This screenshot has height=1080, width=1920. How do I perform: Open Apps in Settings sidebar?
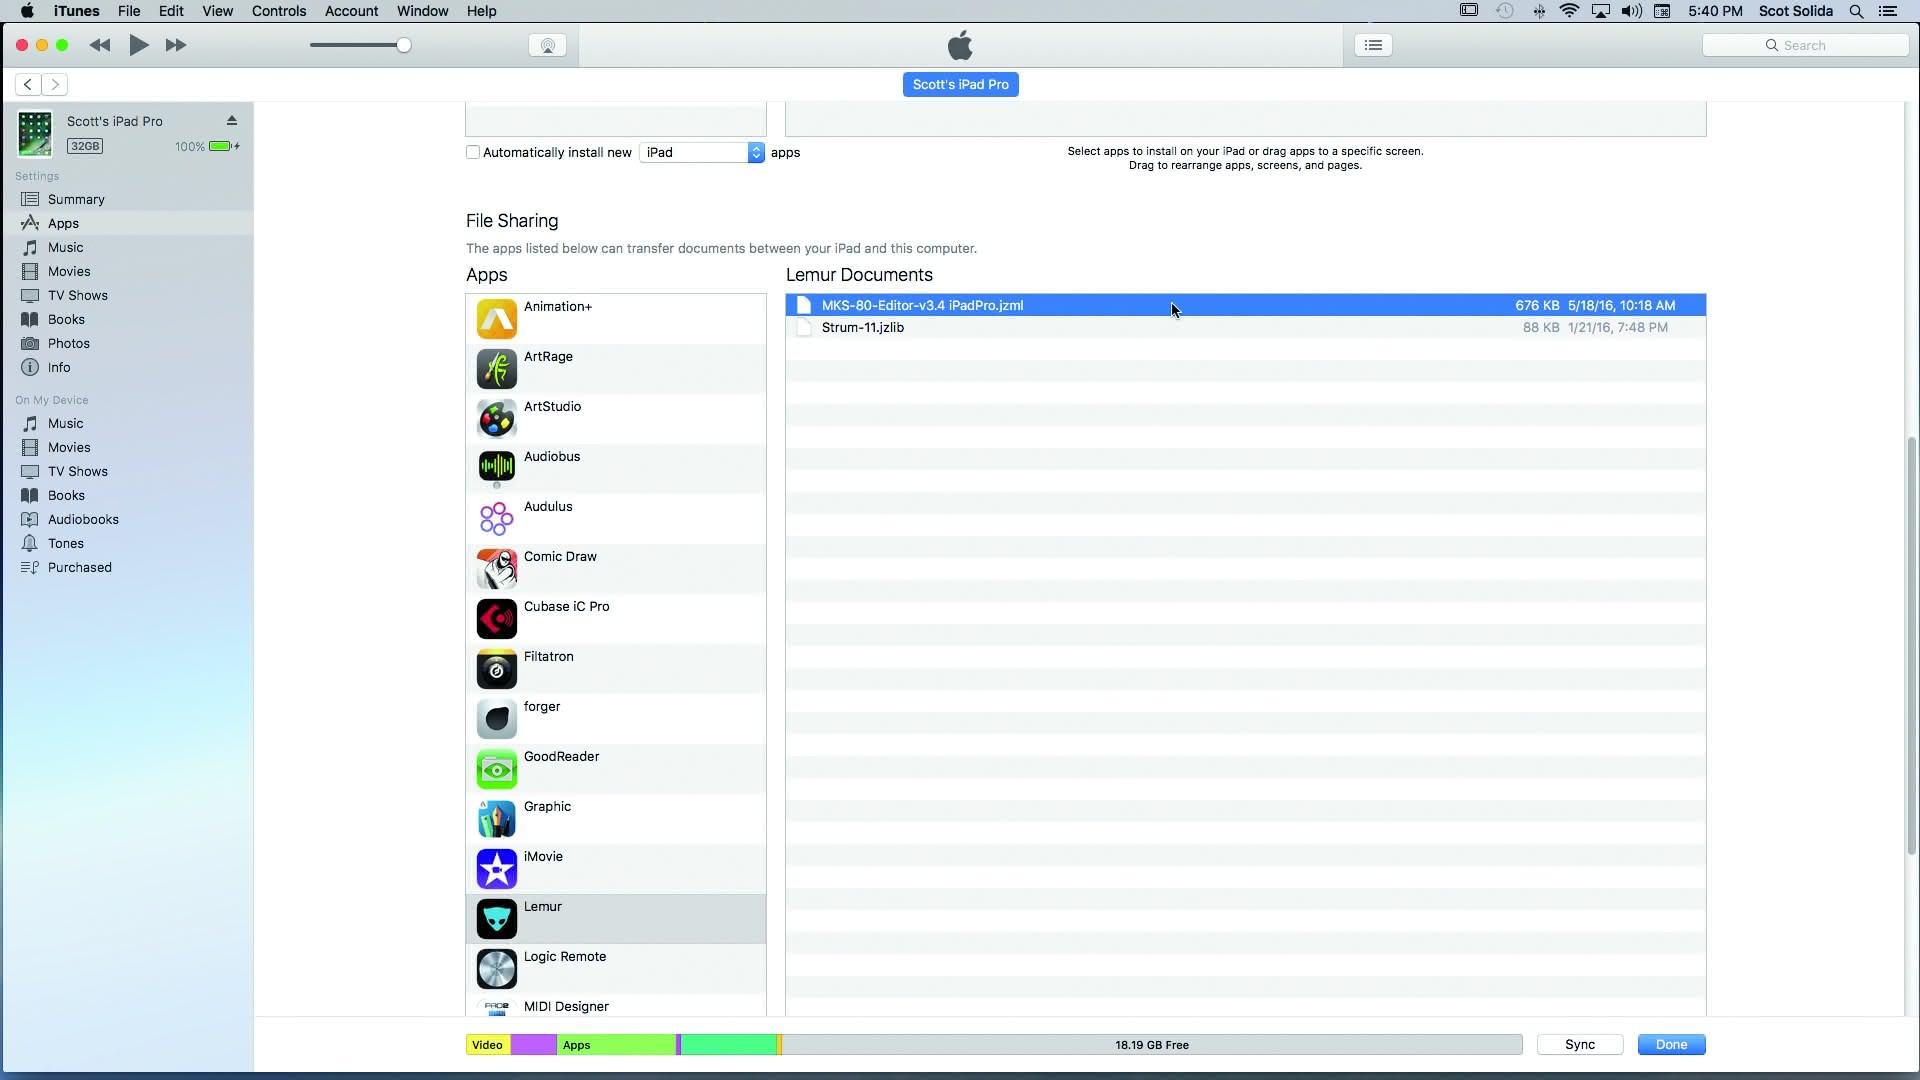point(127,223)
